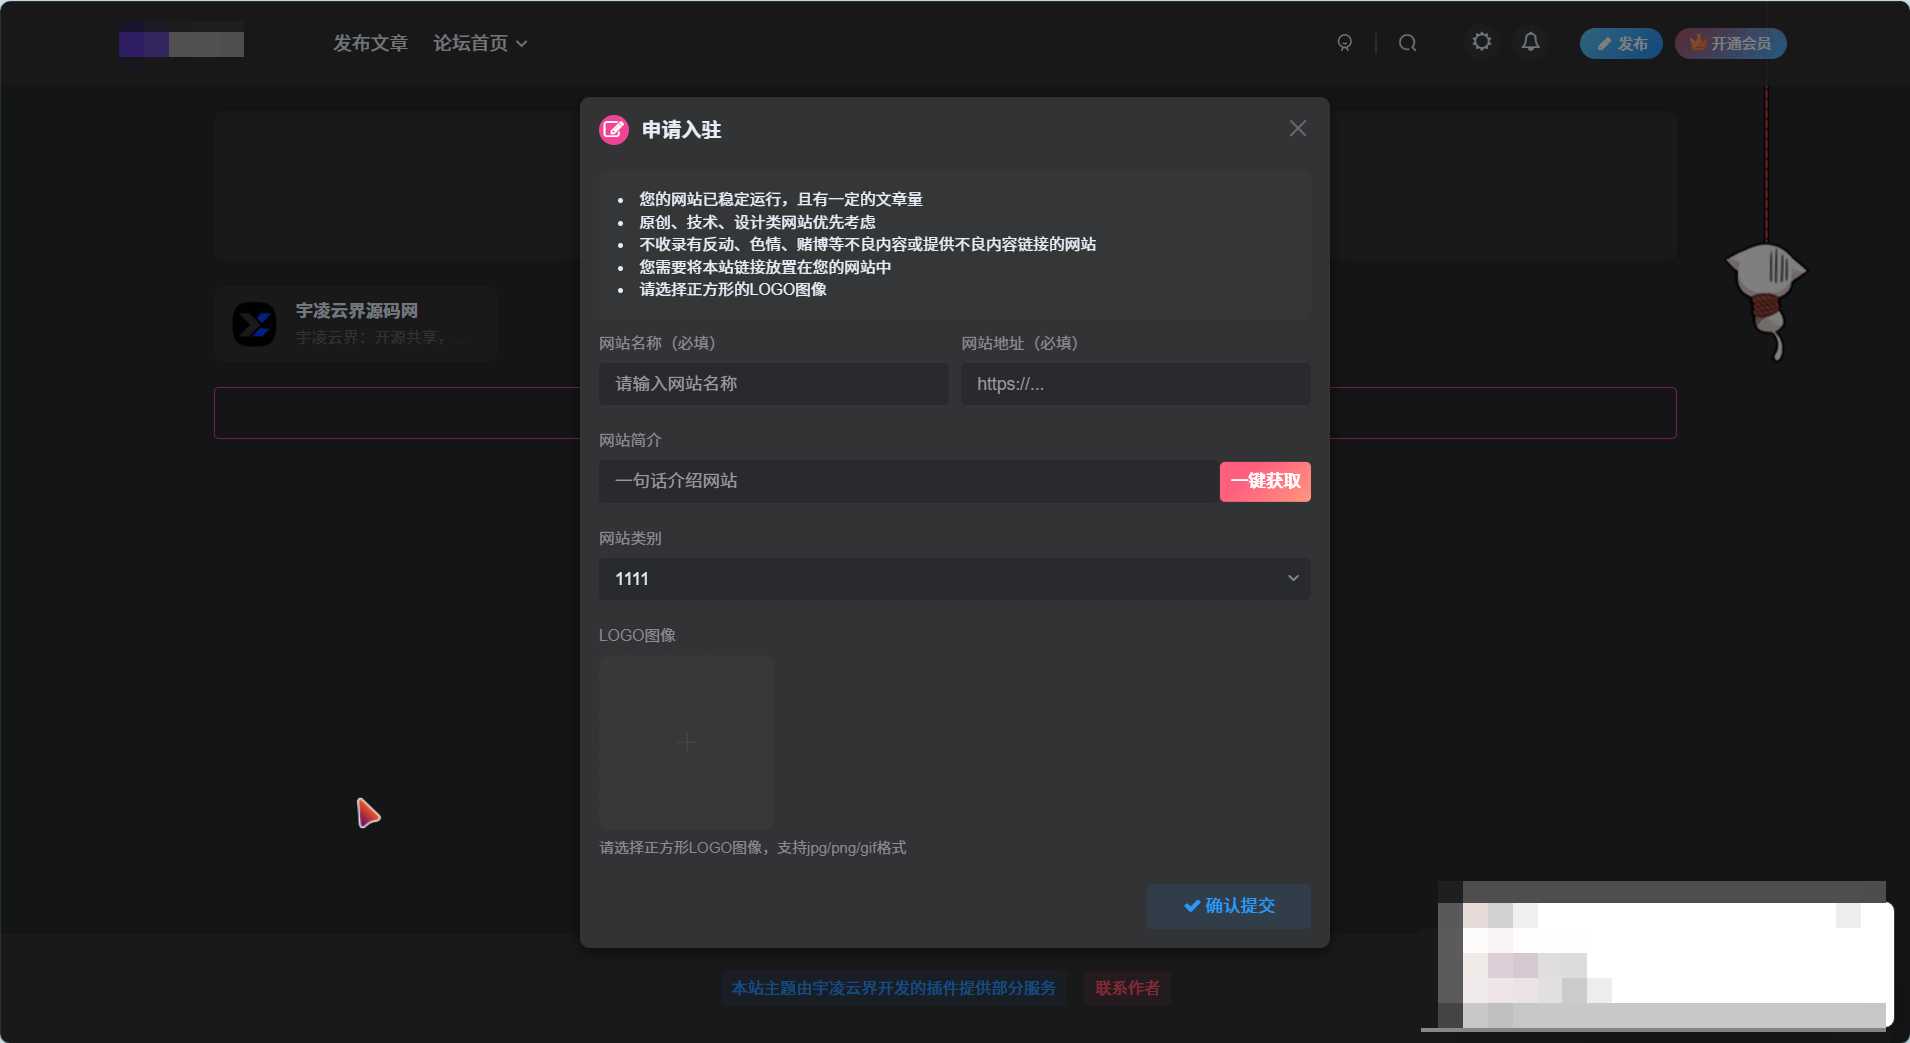
Task: Click the pink edit icon beside 申请入驻 title
Action: 613,129
